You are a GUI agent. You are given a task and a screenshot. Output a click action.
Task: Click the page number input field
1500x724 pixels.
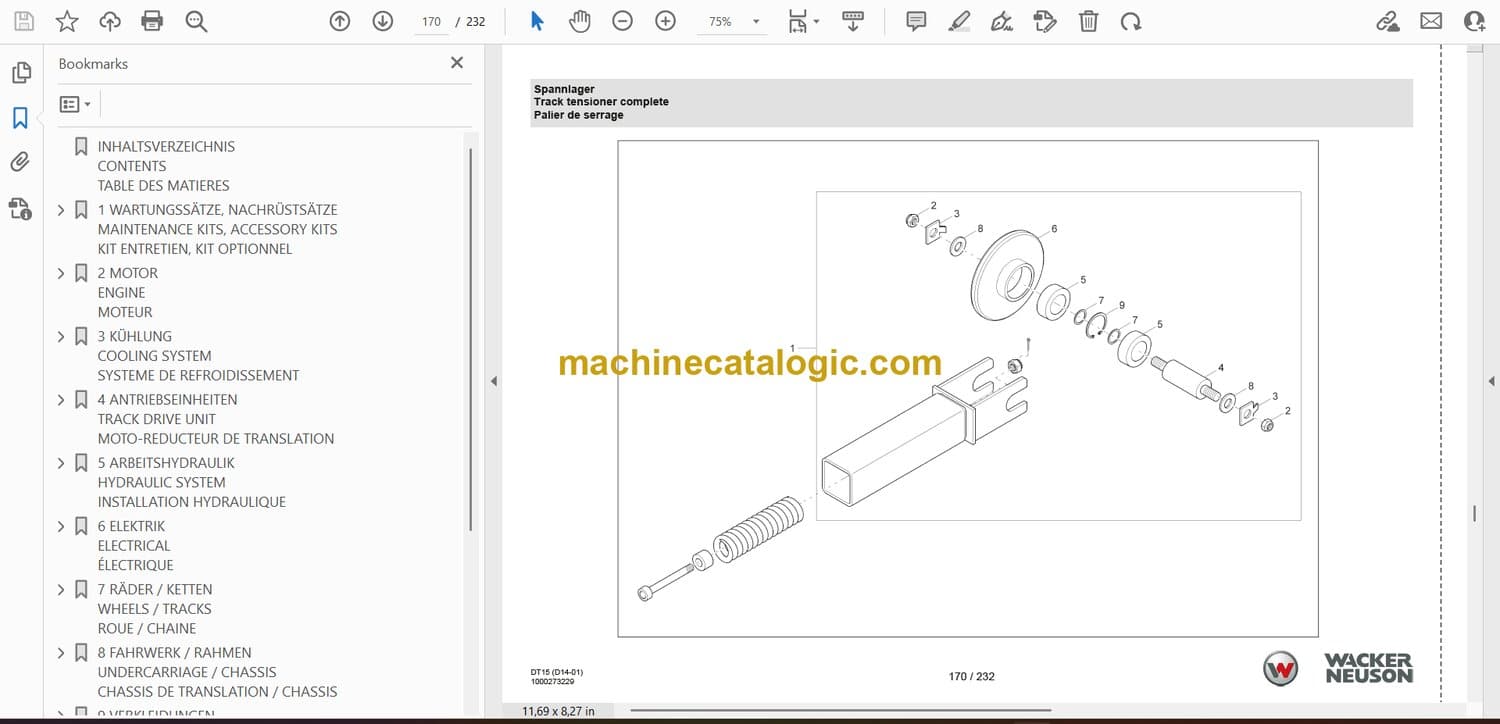coord(431,21)
